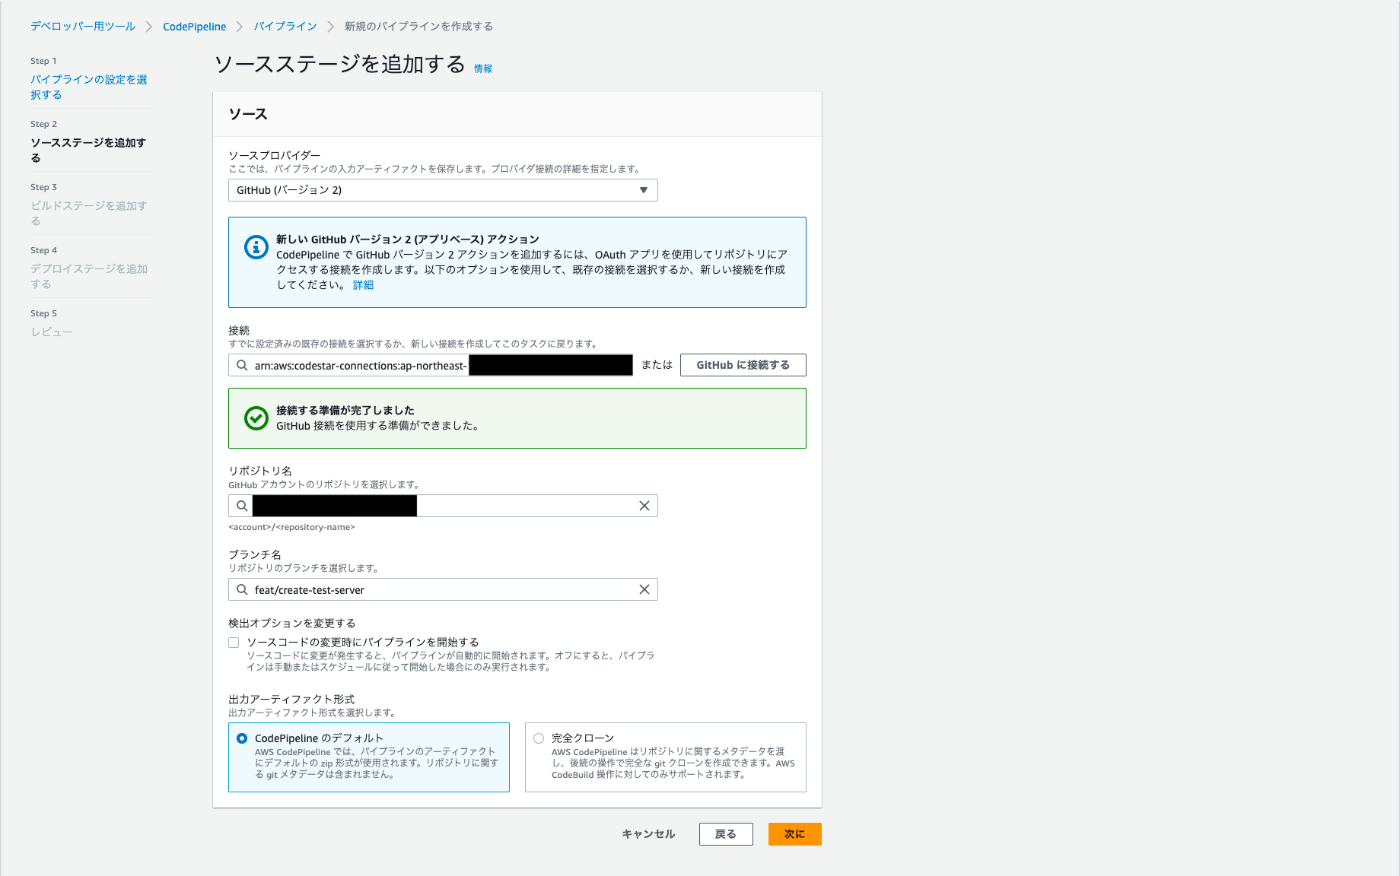Clear the ブランチ名 field with the X icon
This screenshot has width=1400, height=876.
[644, 590]
